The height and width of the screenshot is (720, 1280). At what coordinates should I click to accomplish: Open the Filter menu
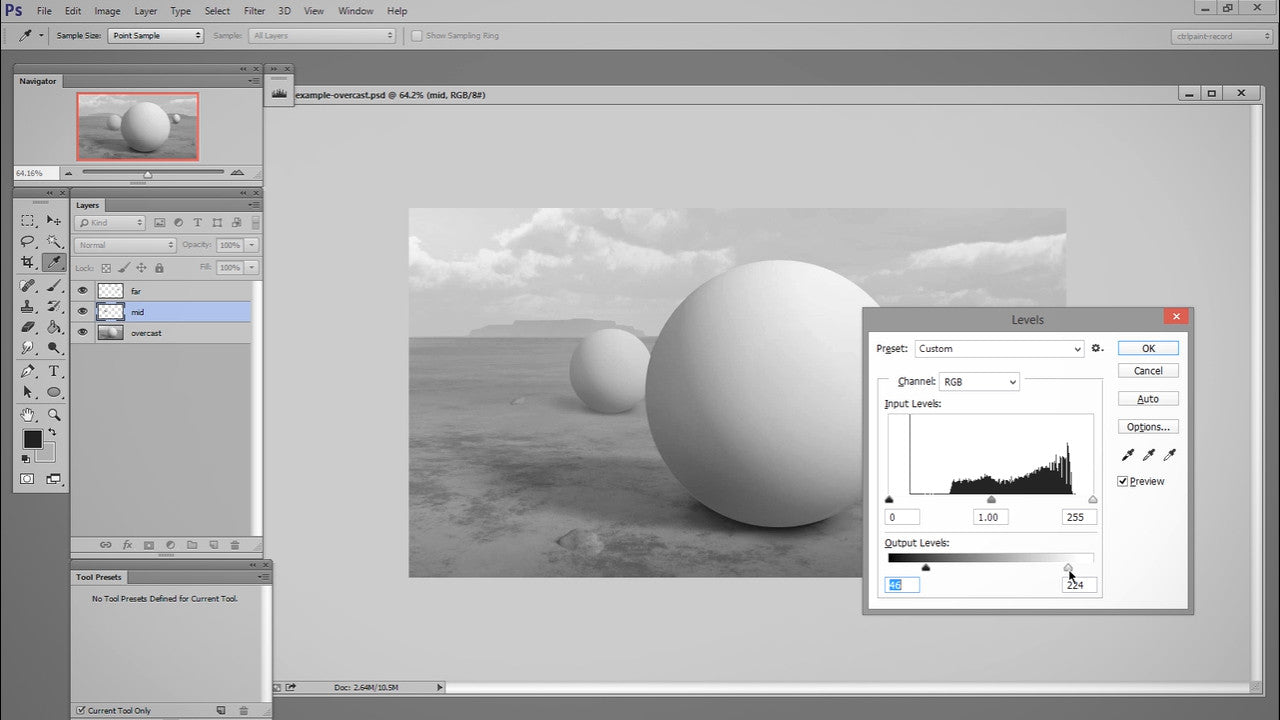point(255,11)
